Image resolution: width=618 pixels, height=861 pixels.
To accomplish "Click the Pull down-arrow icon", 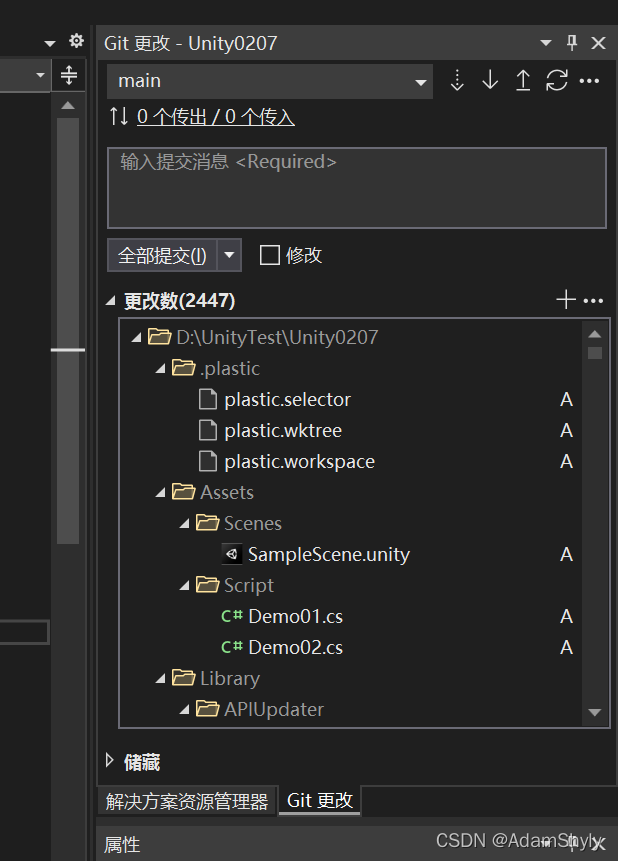I will 490,81.
